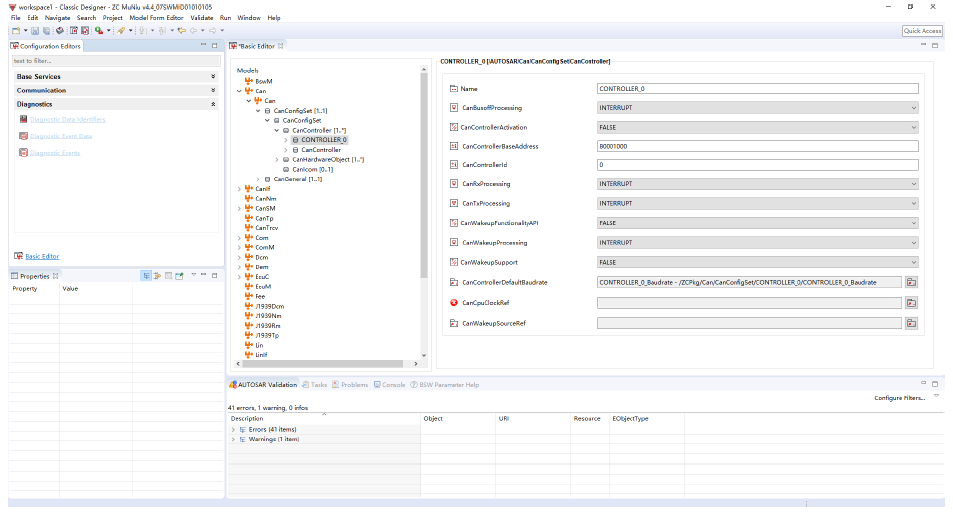The image size is (953, 513).
Task: Expand the Errors (41 items) row
Action: [233, 430]
